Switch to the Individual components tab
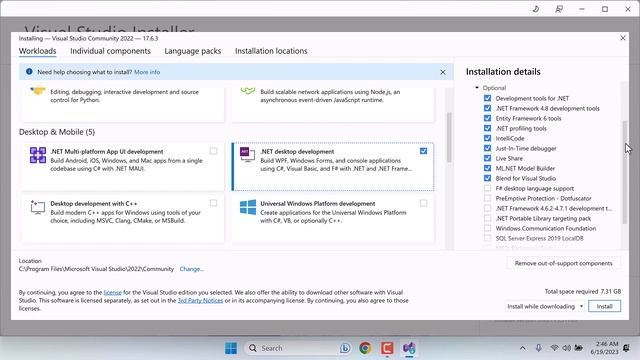 click(x=110, y=51)
